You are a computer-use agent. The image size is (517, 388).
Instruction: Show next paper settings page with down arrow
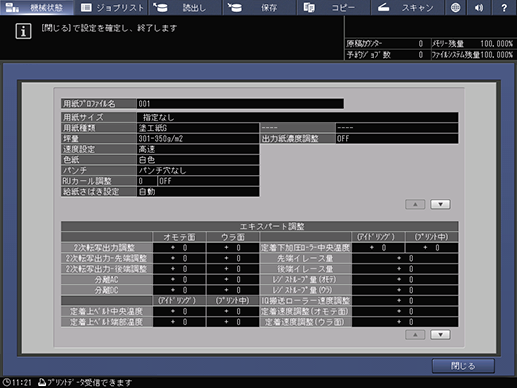click(x=440, y=204)
